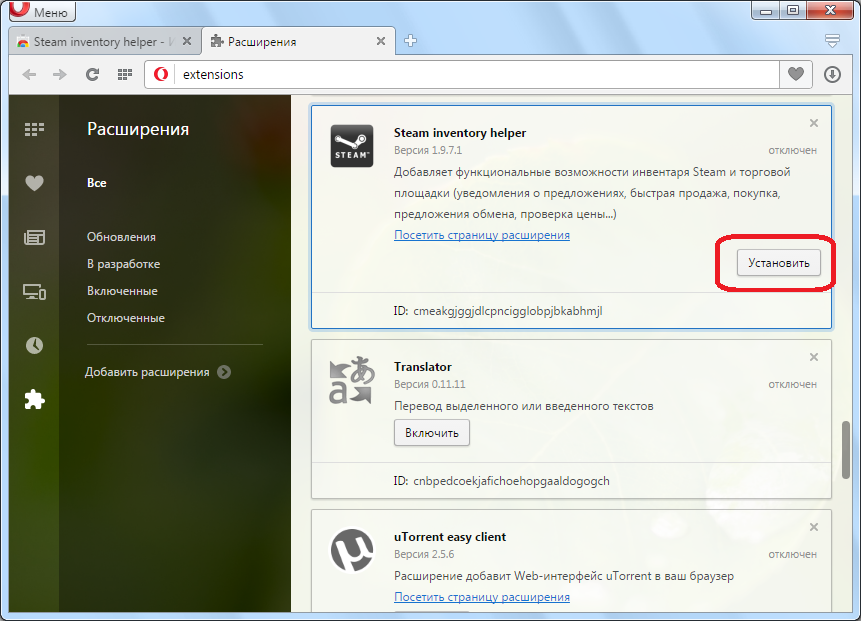The width and height of the screenshot is (861, 621).
Task: Click Установить button for Steam inventory helper
Action: click(x=778, y=262)
